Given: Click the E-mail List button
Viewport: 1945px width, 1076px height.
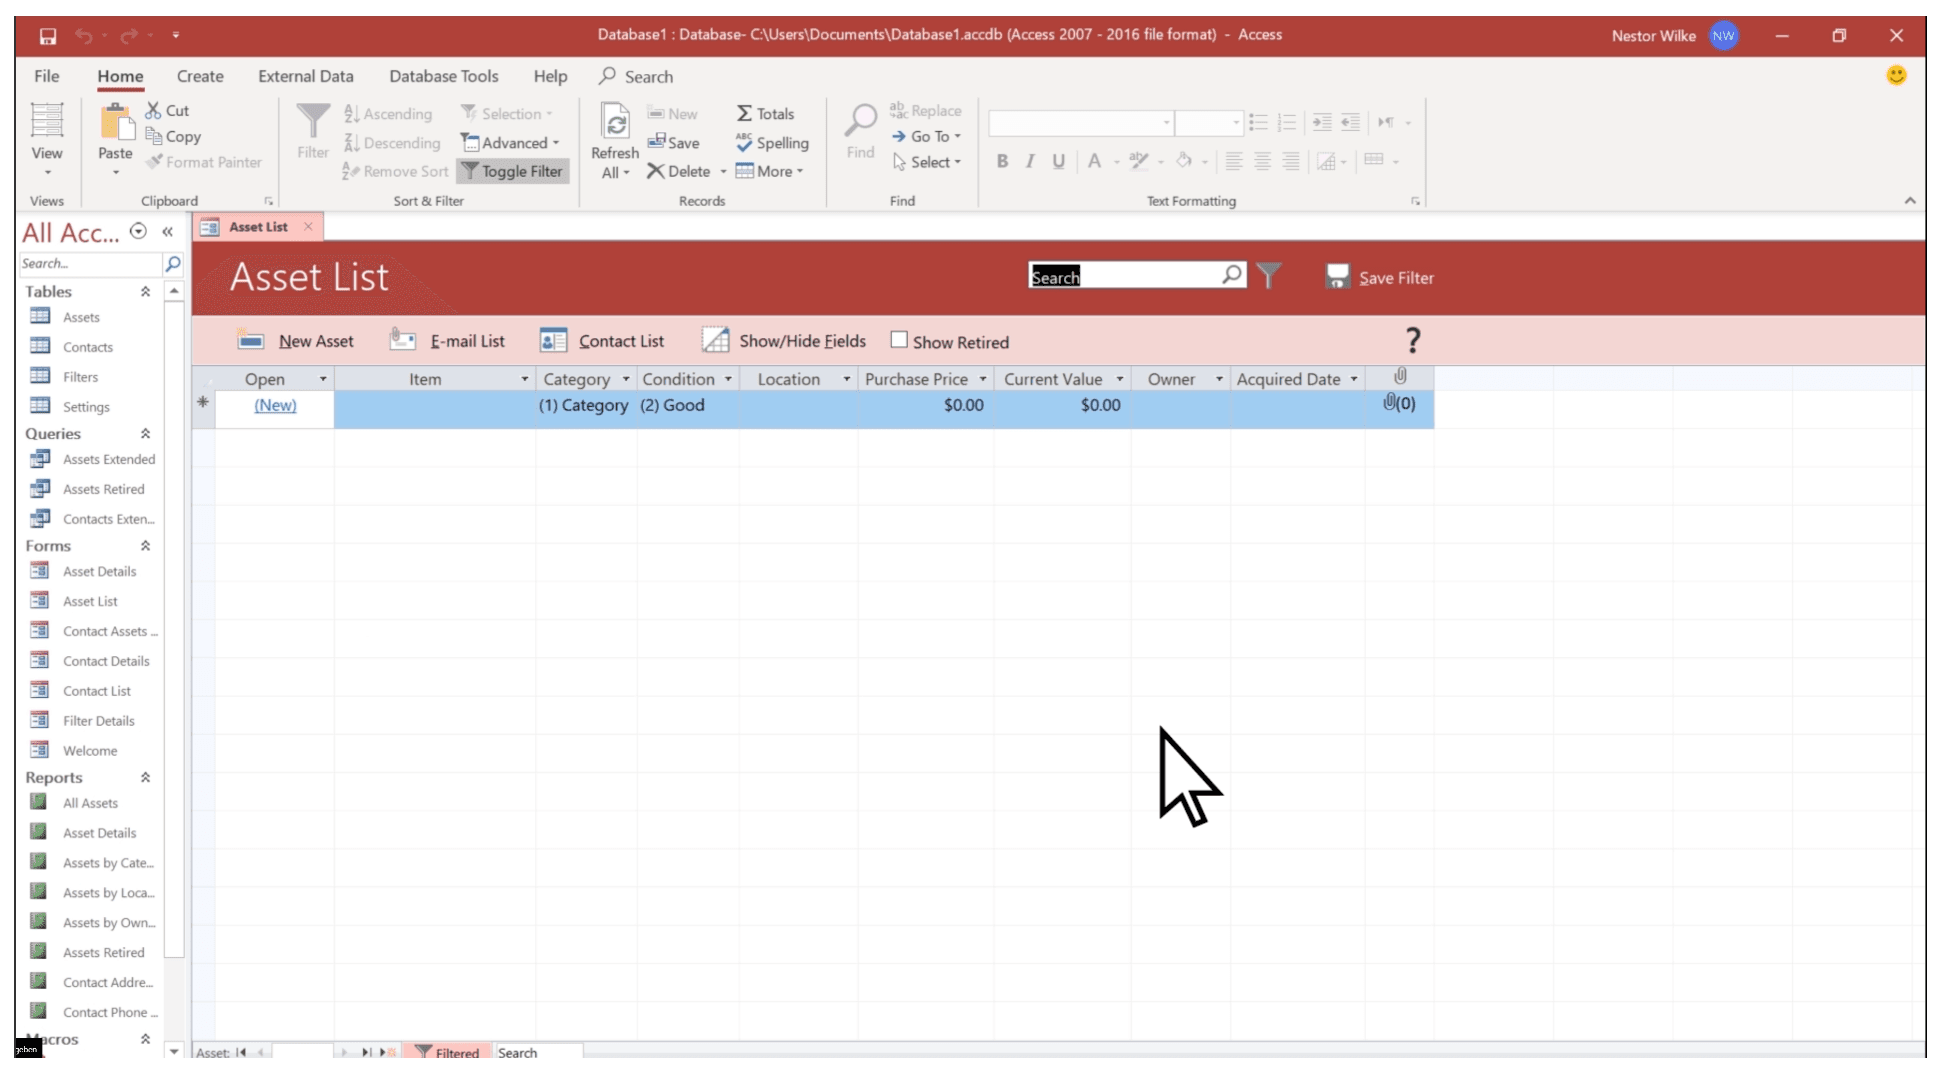Looking at the screenshot, I should click(x=447, y=341).
